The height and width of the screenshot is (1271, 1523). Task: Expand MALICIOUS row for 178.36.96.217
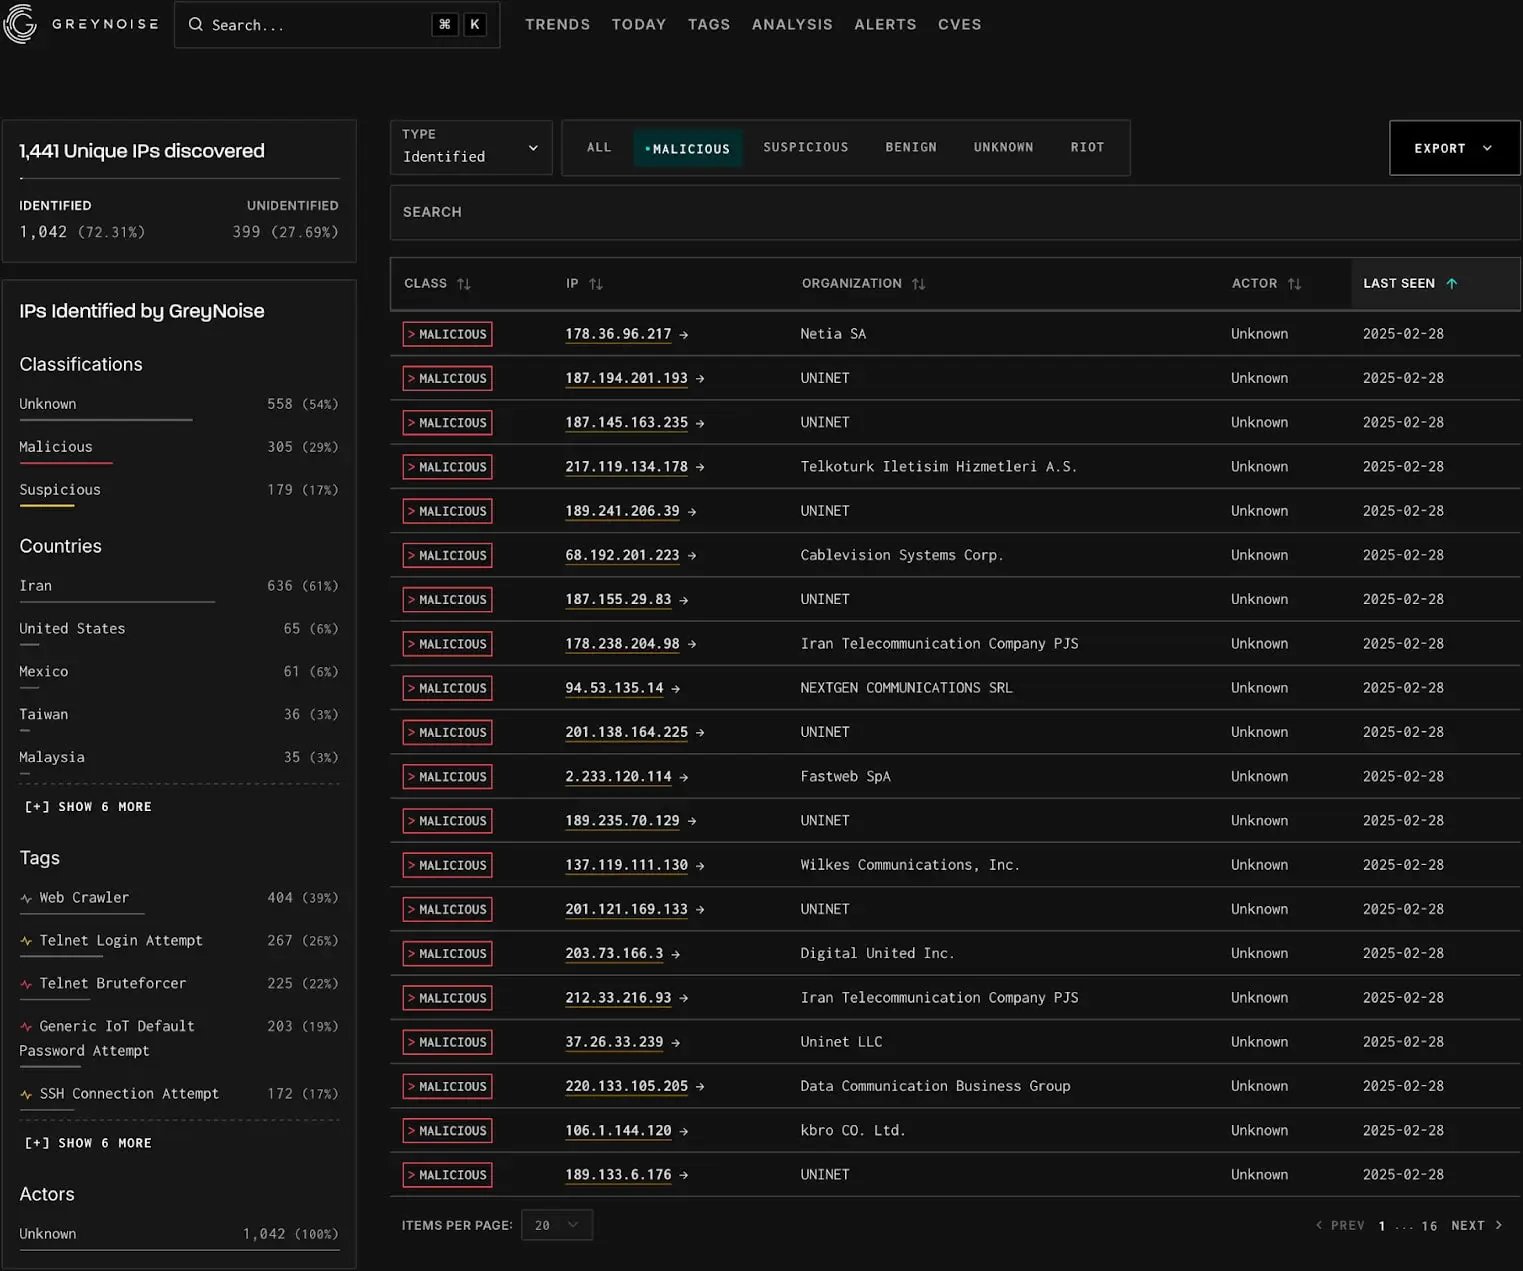point(447,334)
